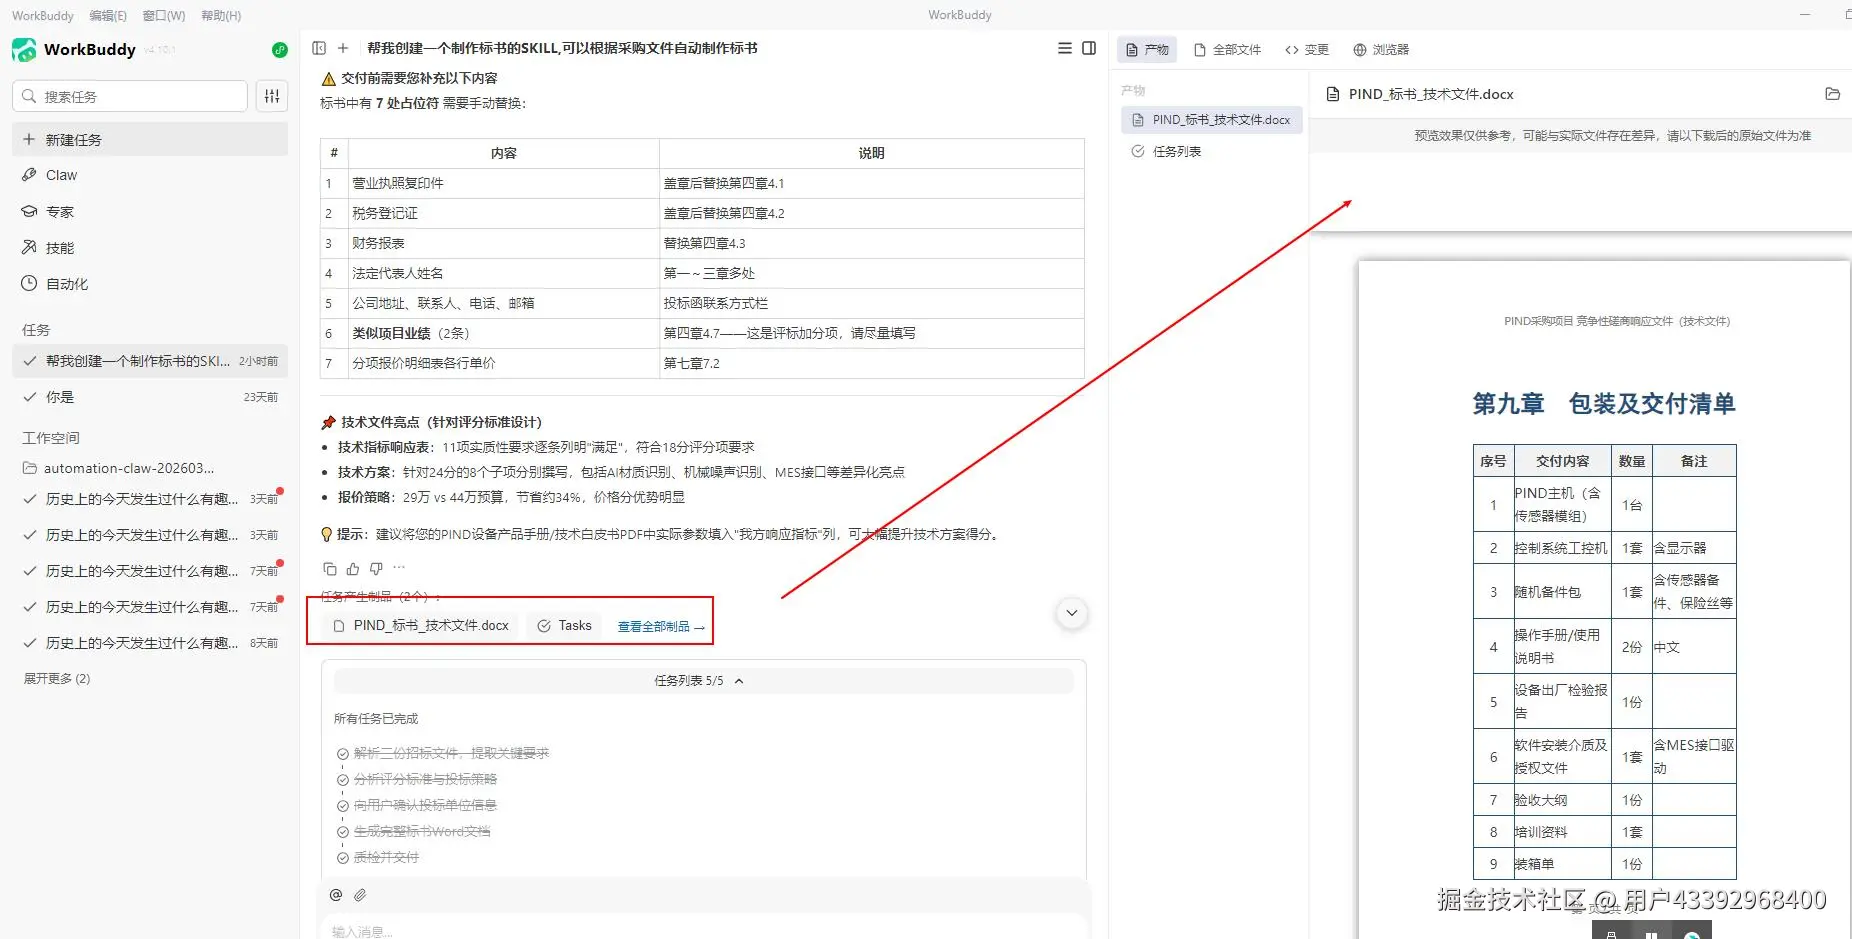Open more actions ellipsis under response
Viewport: 1852px width, 939px height.
click(x=399, y=568)
